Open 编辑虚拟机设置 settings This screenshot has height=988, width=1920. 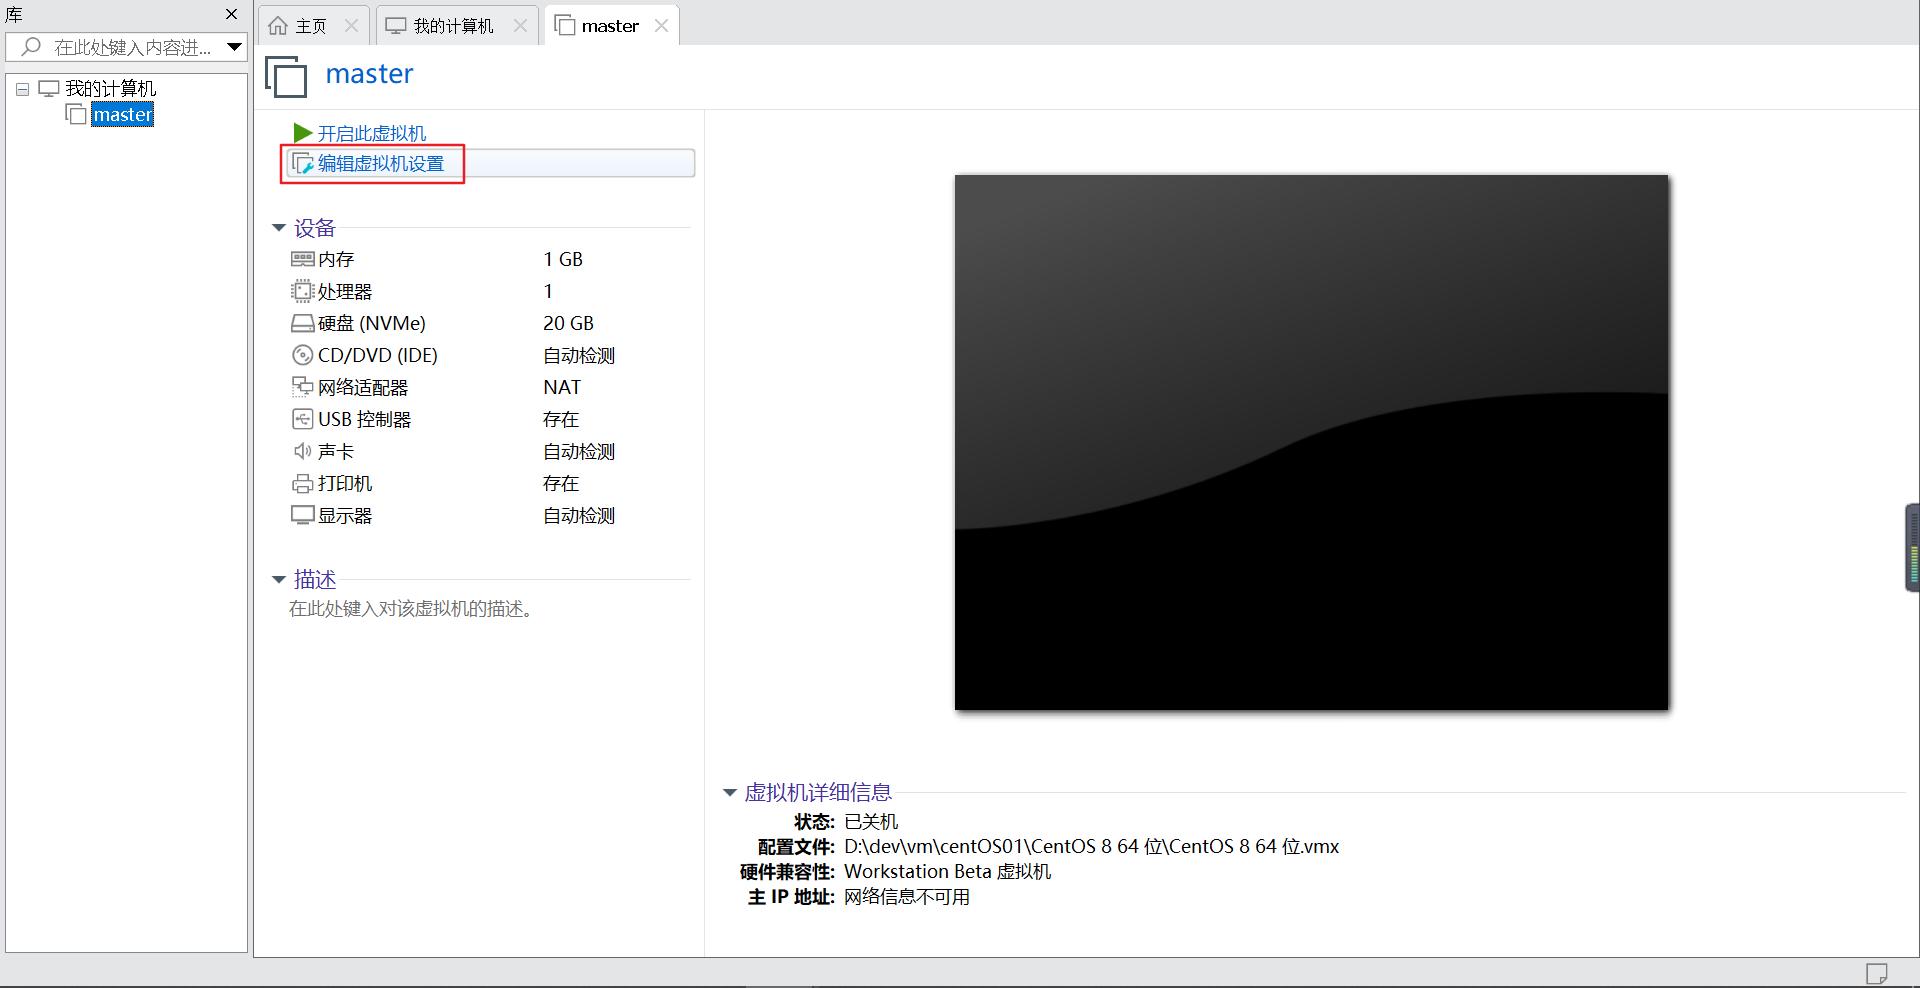(x=380, y=163)
